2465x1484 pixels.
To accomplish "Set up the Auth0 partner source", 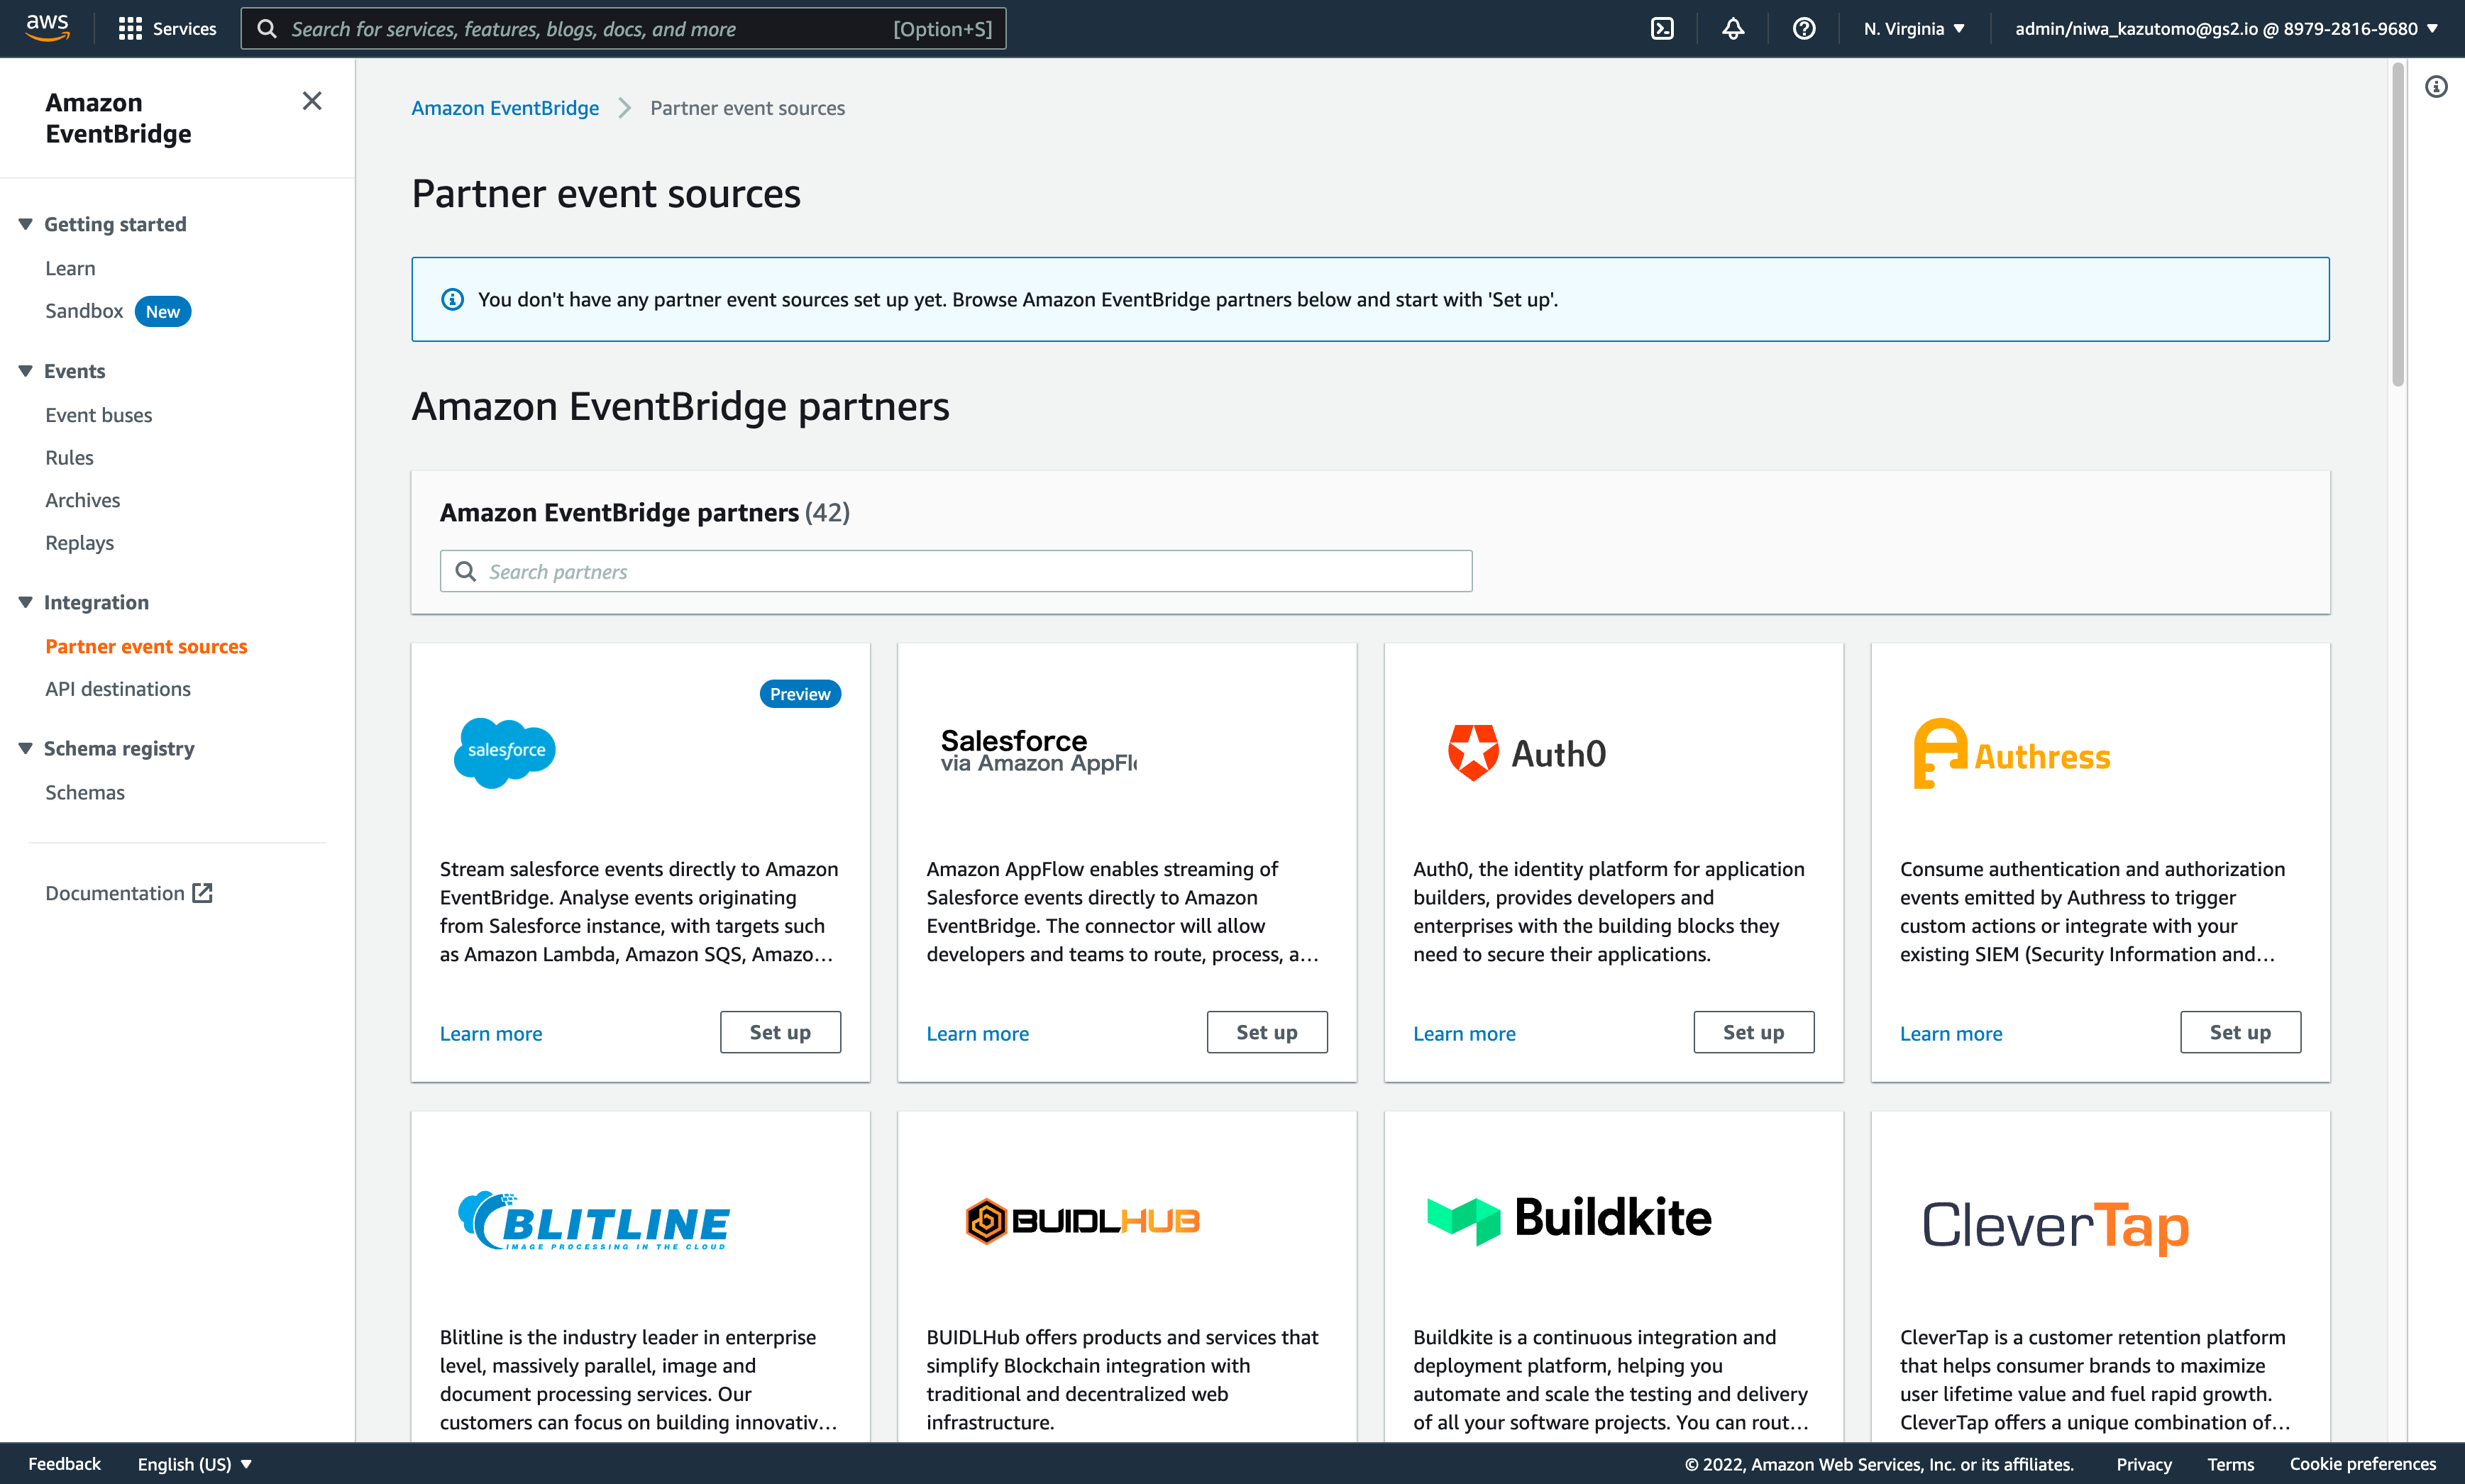I will click(x=1754, y=1032).
